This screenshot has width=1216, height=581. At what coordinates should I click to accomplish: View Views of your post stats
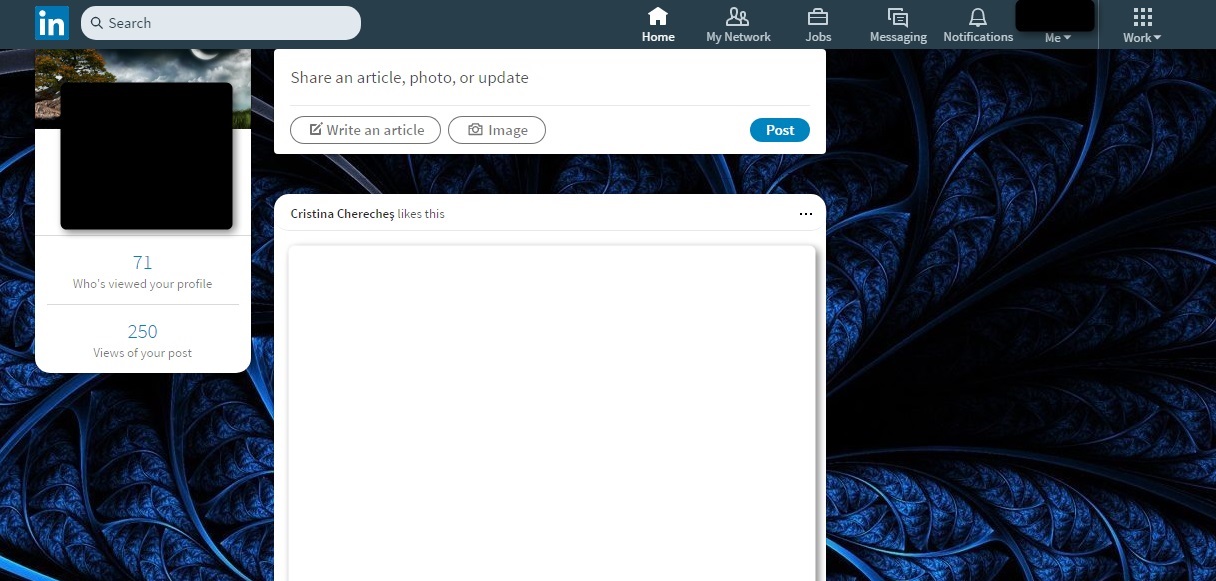pos(142,341)
